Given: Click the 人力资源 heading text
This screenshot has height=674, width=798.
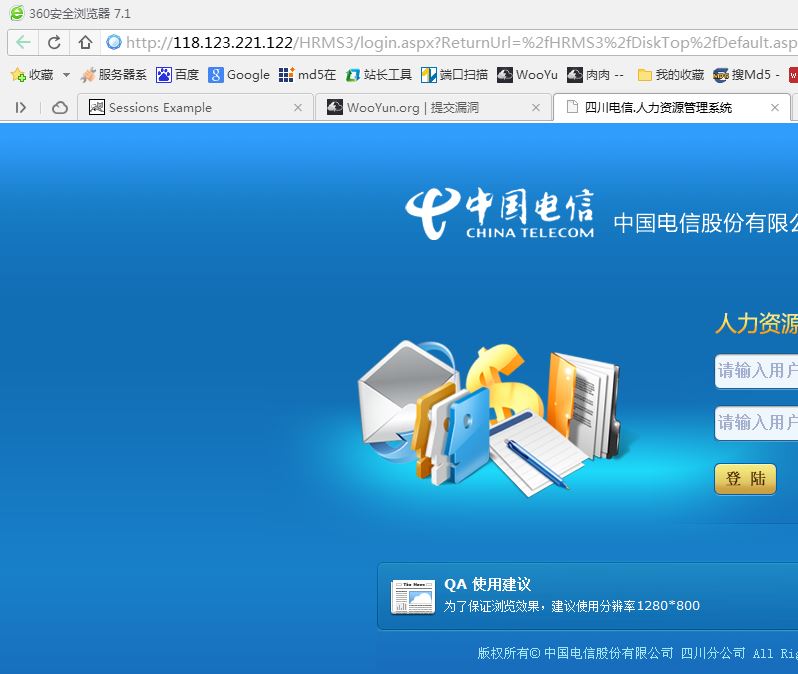Looking at the screenshot, I should click(757, 324).
